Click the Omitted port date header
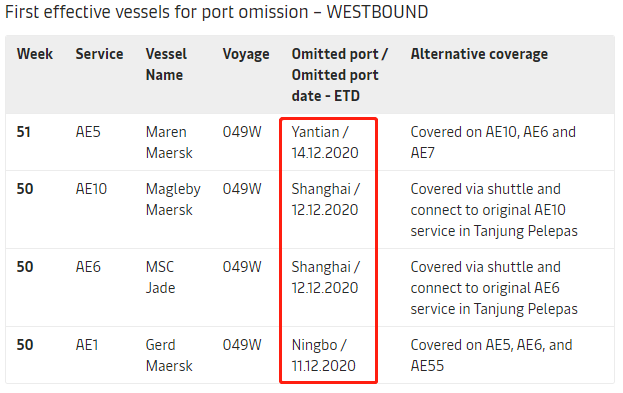The width and height of the screenshot is (623, 393). [340, 75]
